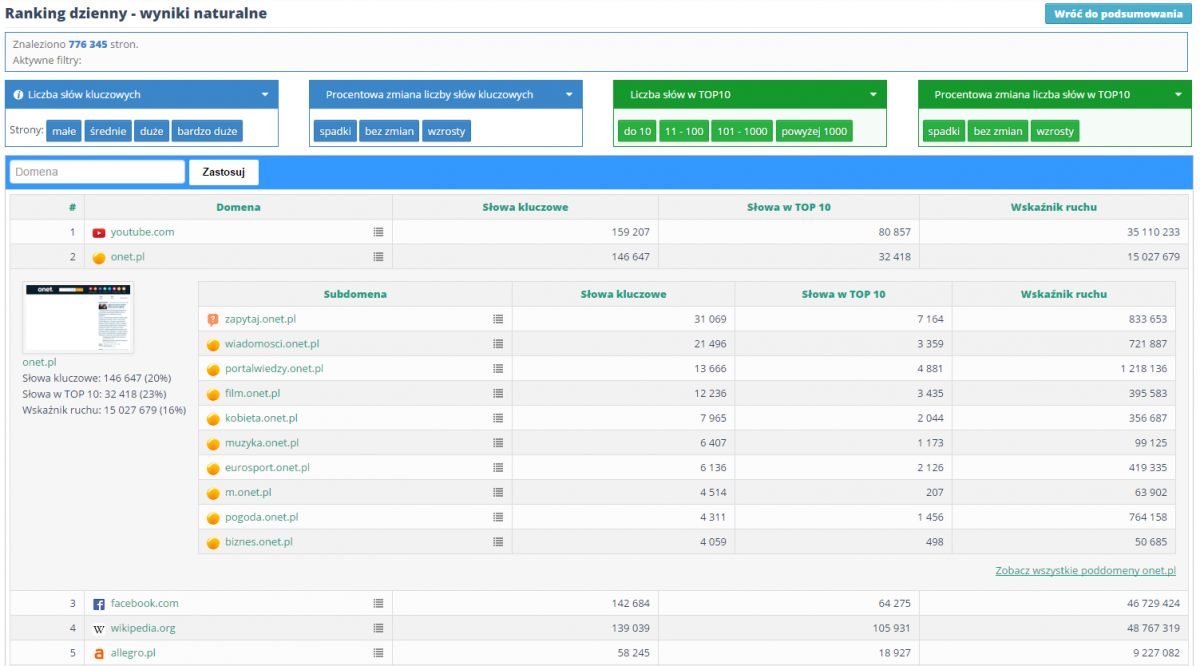
Task: Open the portalwiedzy.onet.pl subdomain link
Action: click(274, 369)
